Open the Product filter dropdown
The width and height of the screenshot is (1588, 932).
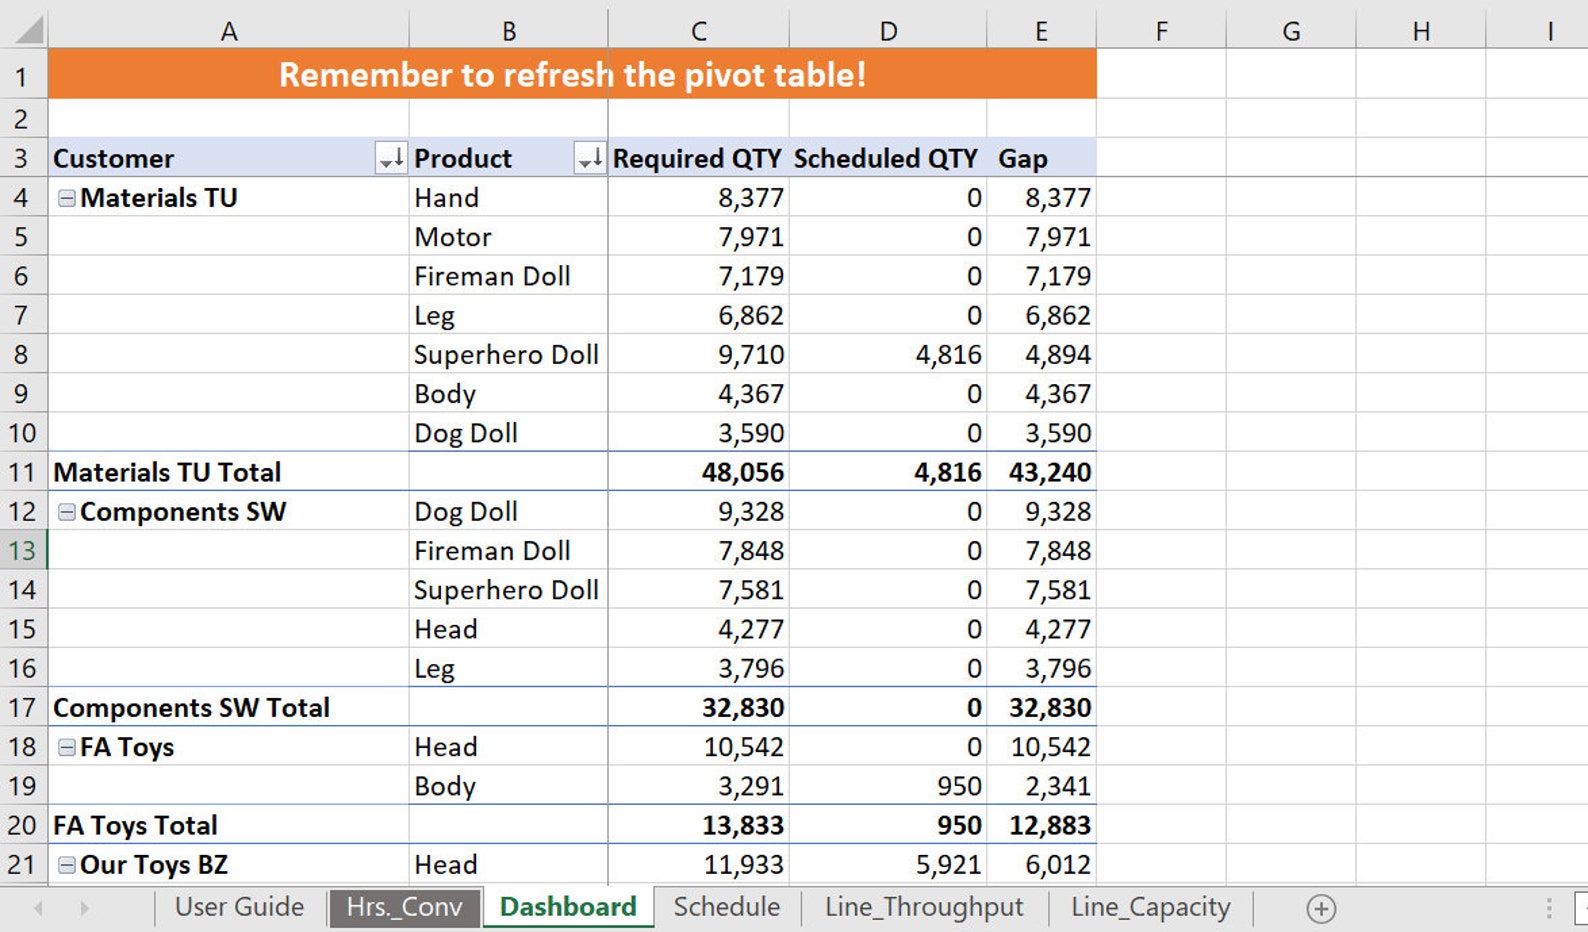(x=590, y=158)
